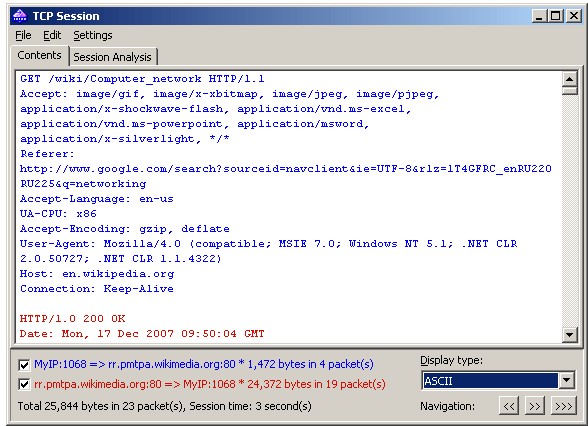Click the >>> next session navigation button
The height and width of the screenshot is (426, 588).
[564, 406]
